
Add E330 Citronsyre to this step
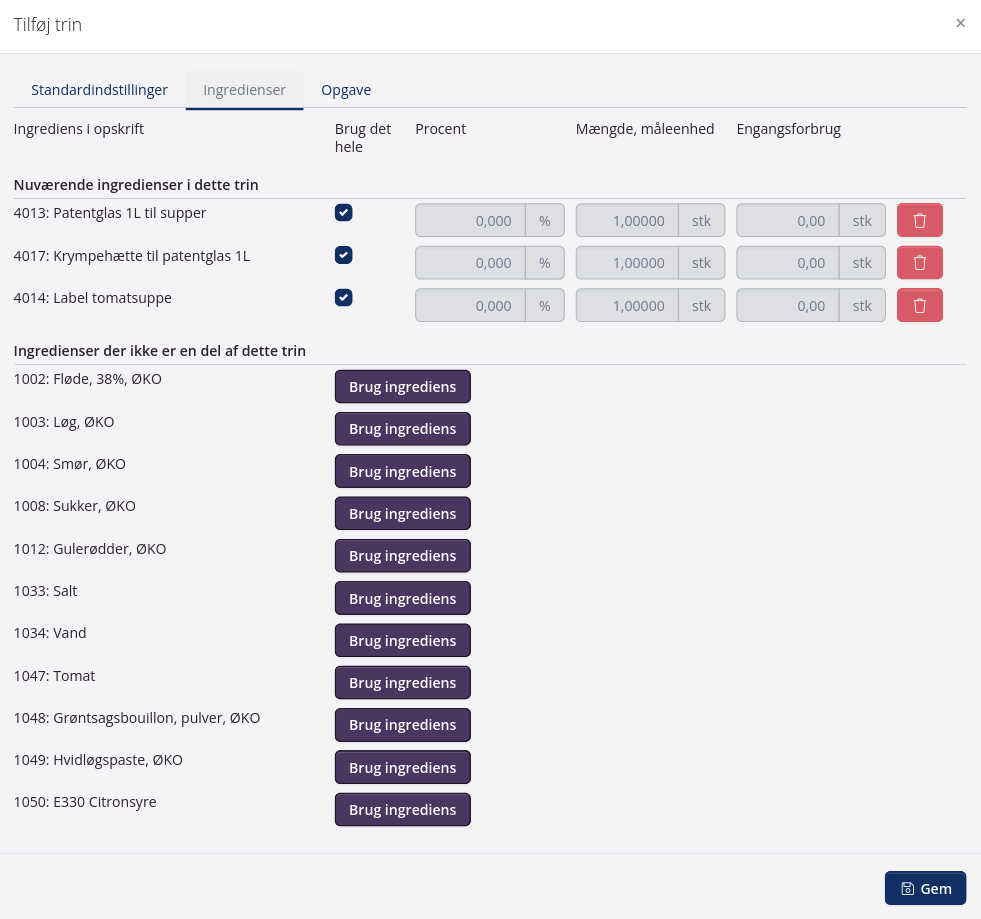[x=402, y=810]
